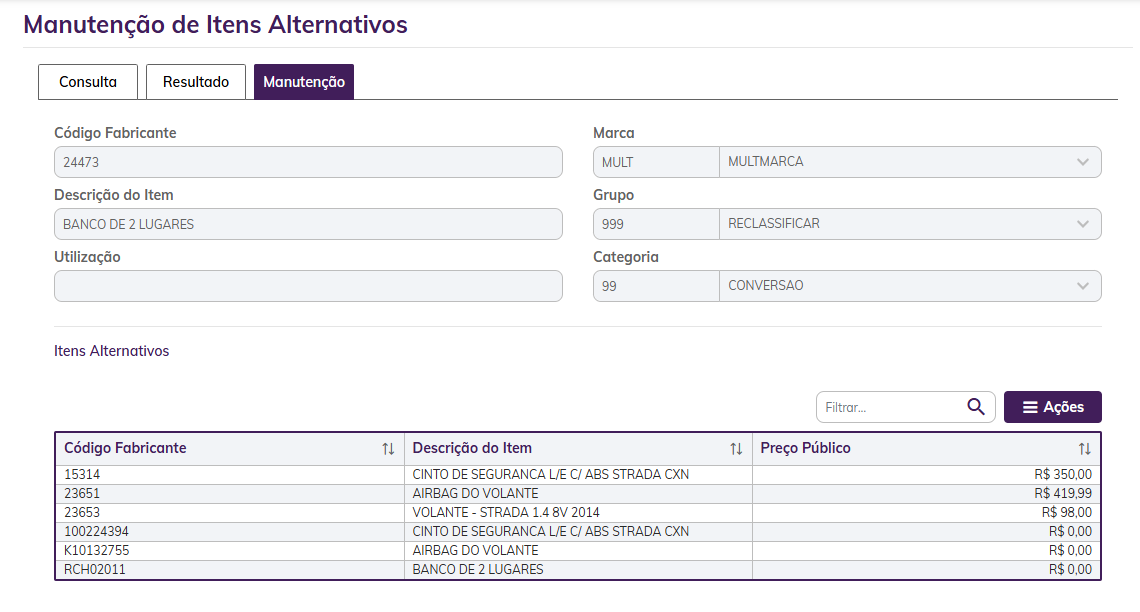
Task: Click the Marca code field MULT
Action: click(656, 162)
